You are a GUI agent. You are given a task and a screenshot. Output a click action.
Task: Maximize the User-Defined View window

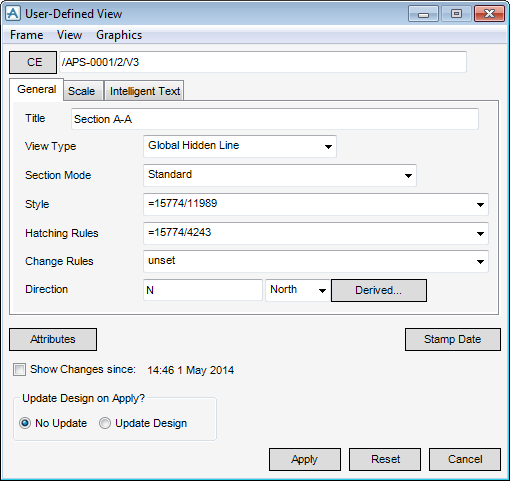pos(456,14)
